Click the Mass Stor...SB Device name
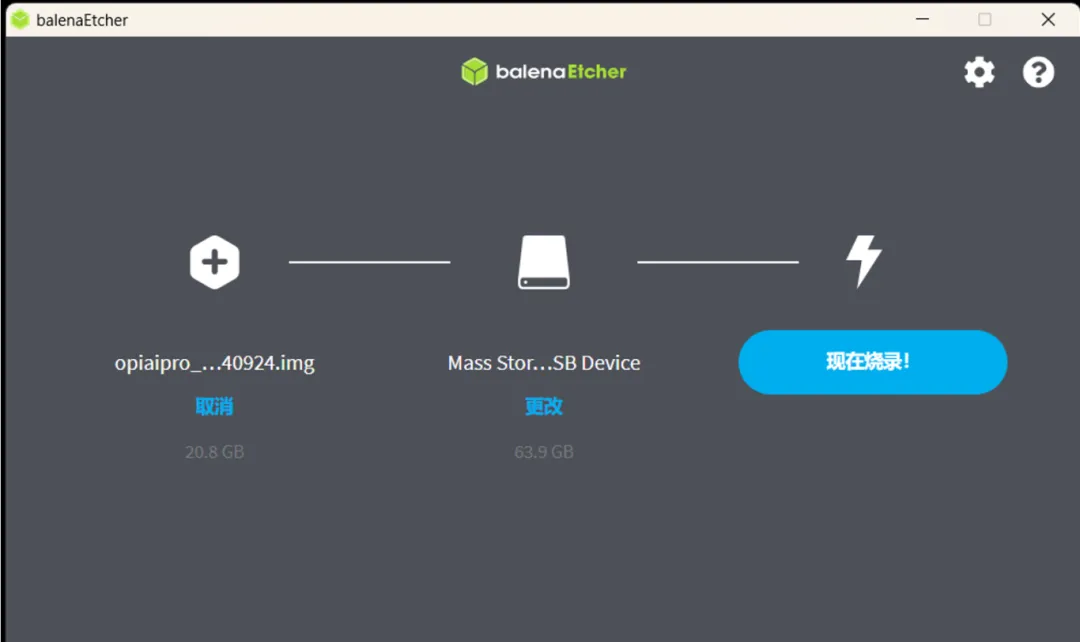Viewport: 1080px width, 642px height. (543, 363)
